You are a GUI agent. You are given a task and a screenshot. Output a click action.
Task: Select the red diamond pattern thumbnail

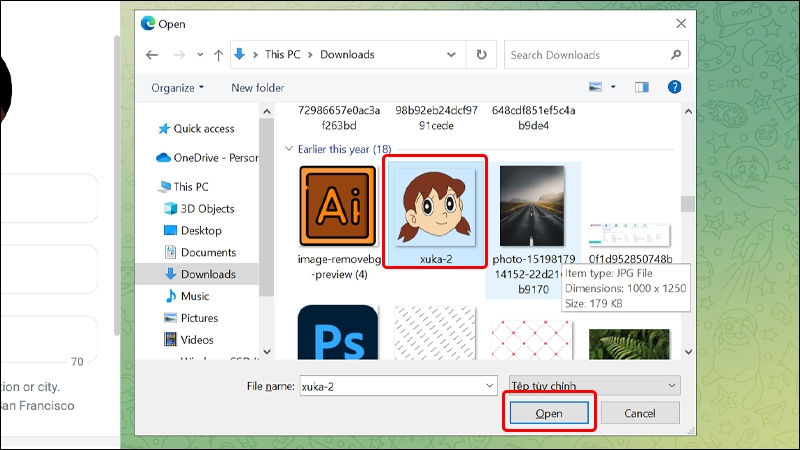click(x=532, y=340)
